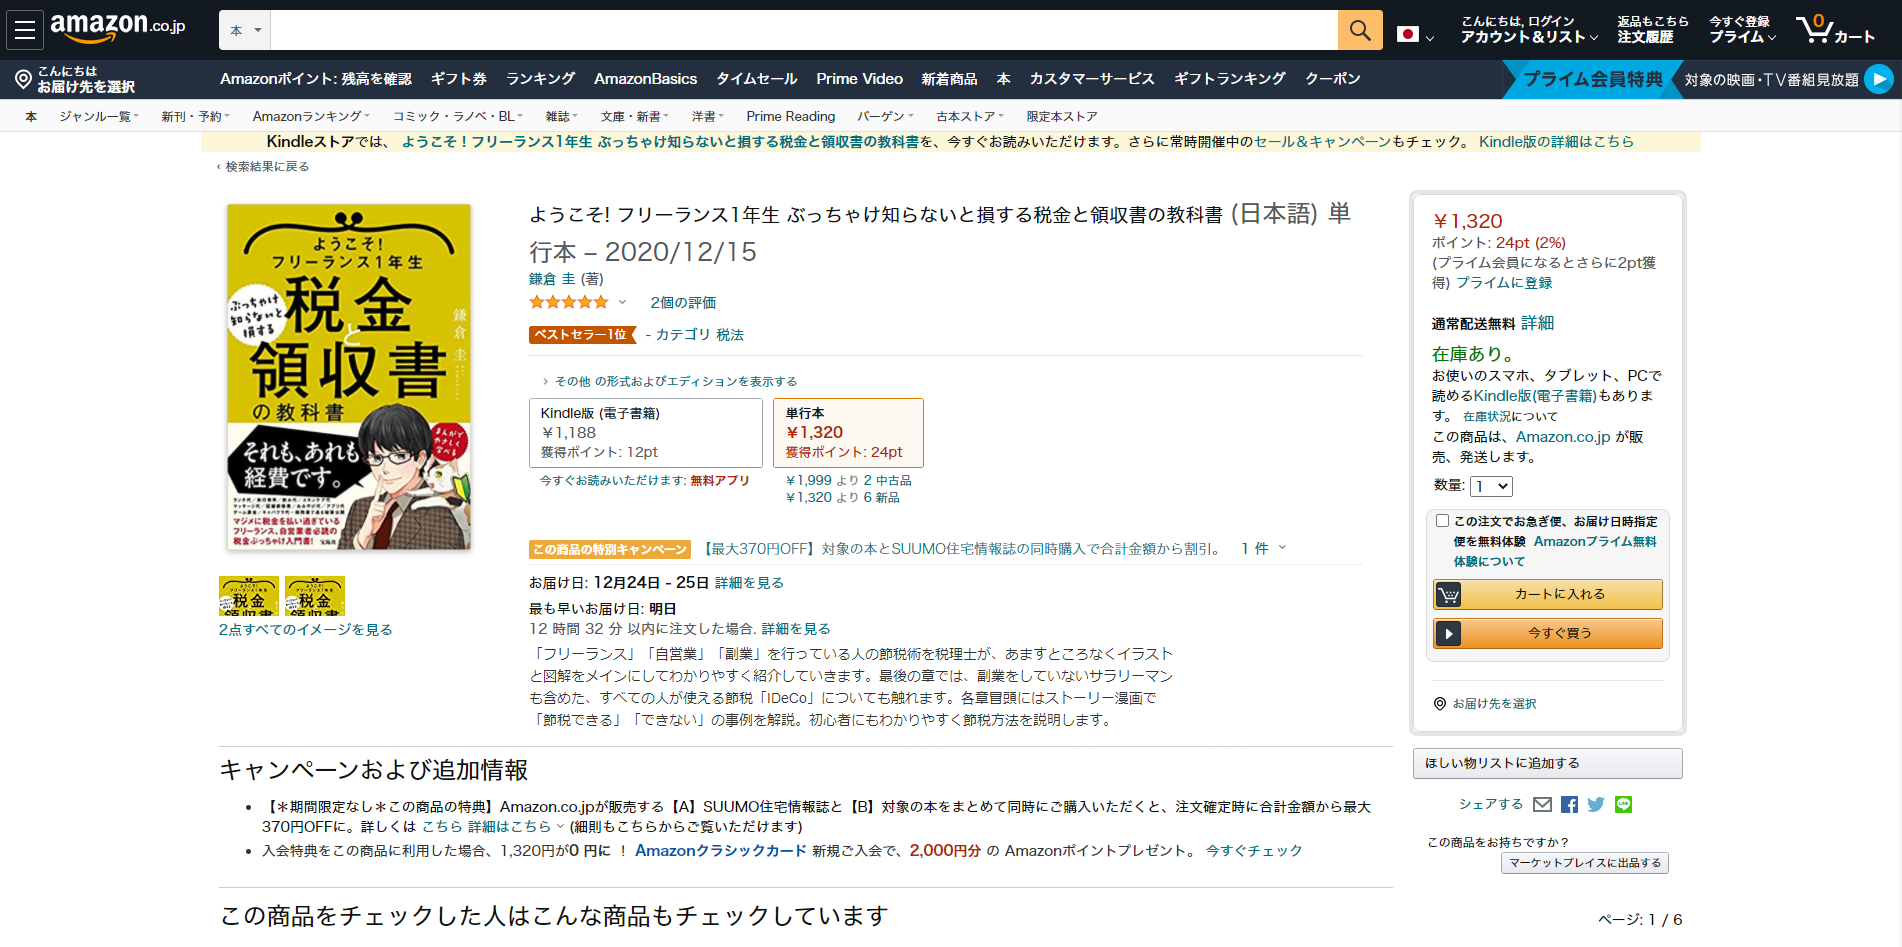
Task: Open タイムセール nav item
Action: point(756,79)
